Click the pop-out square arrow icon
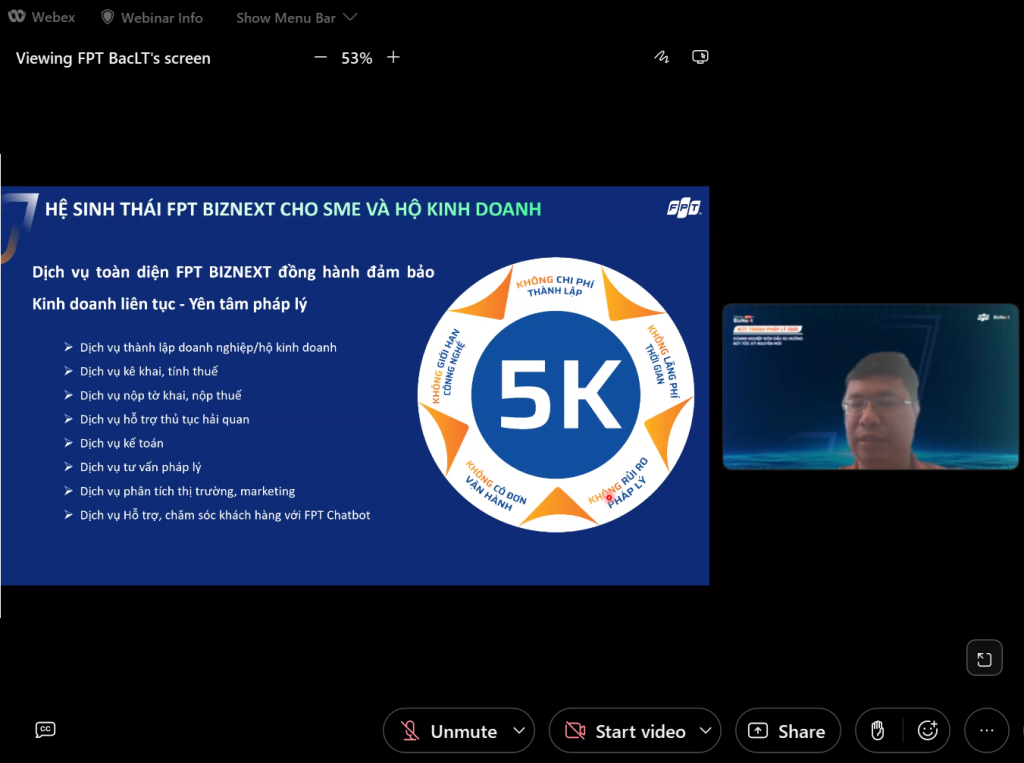 tap(984, 658)
